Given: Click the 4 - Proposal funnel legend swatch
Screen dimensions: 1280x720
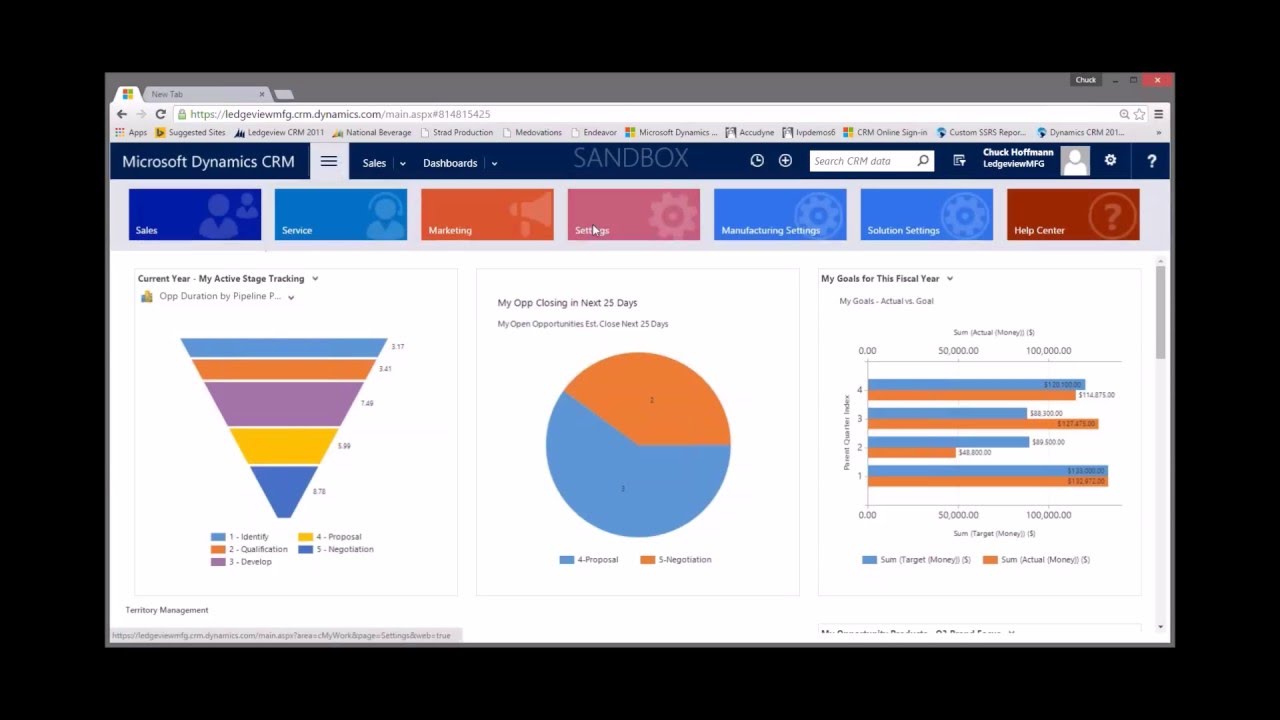Looking at the screenshot, I should (306, 537).
